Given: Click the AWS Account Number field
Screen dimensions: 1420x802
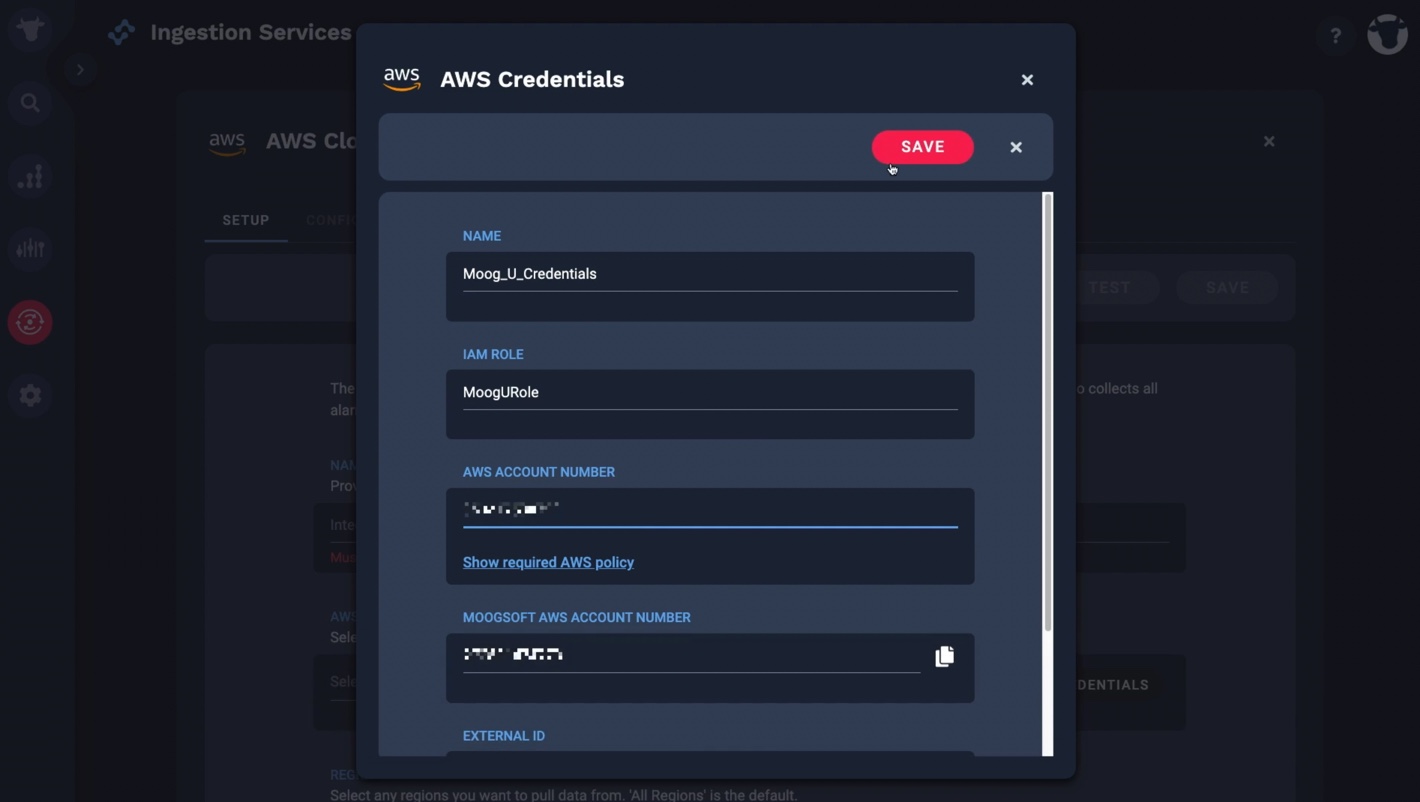Looking at the screenshot, I should [710, 510].
